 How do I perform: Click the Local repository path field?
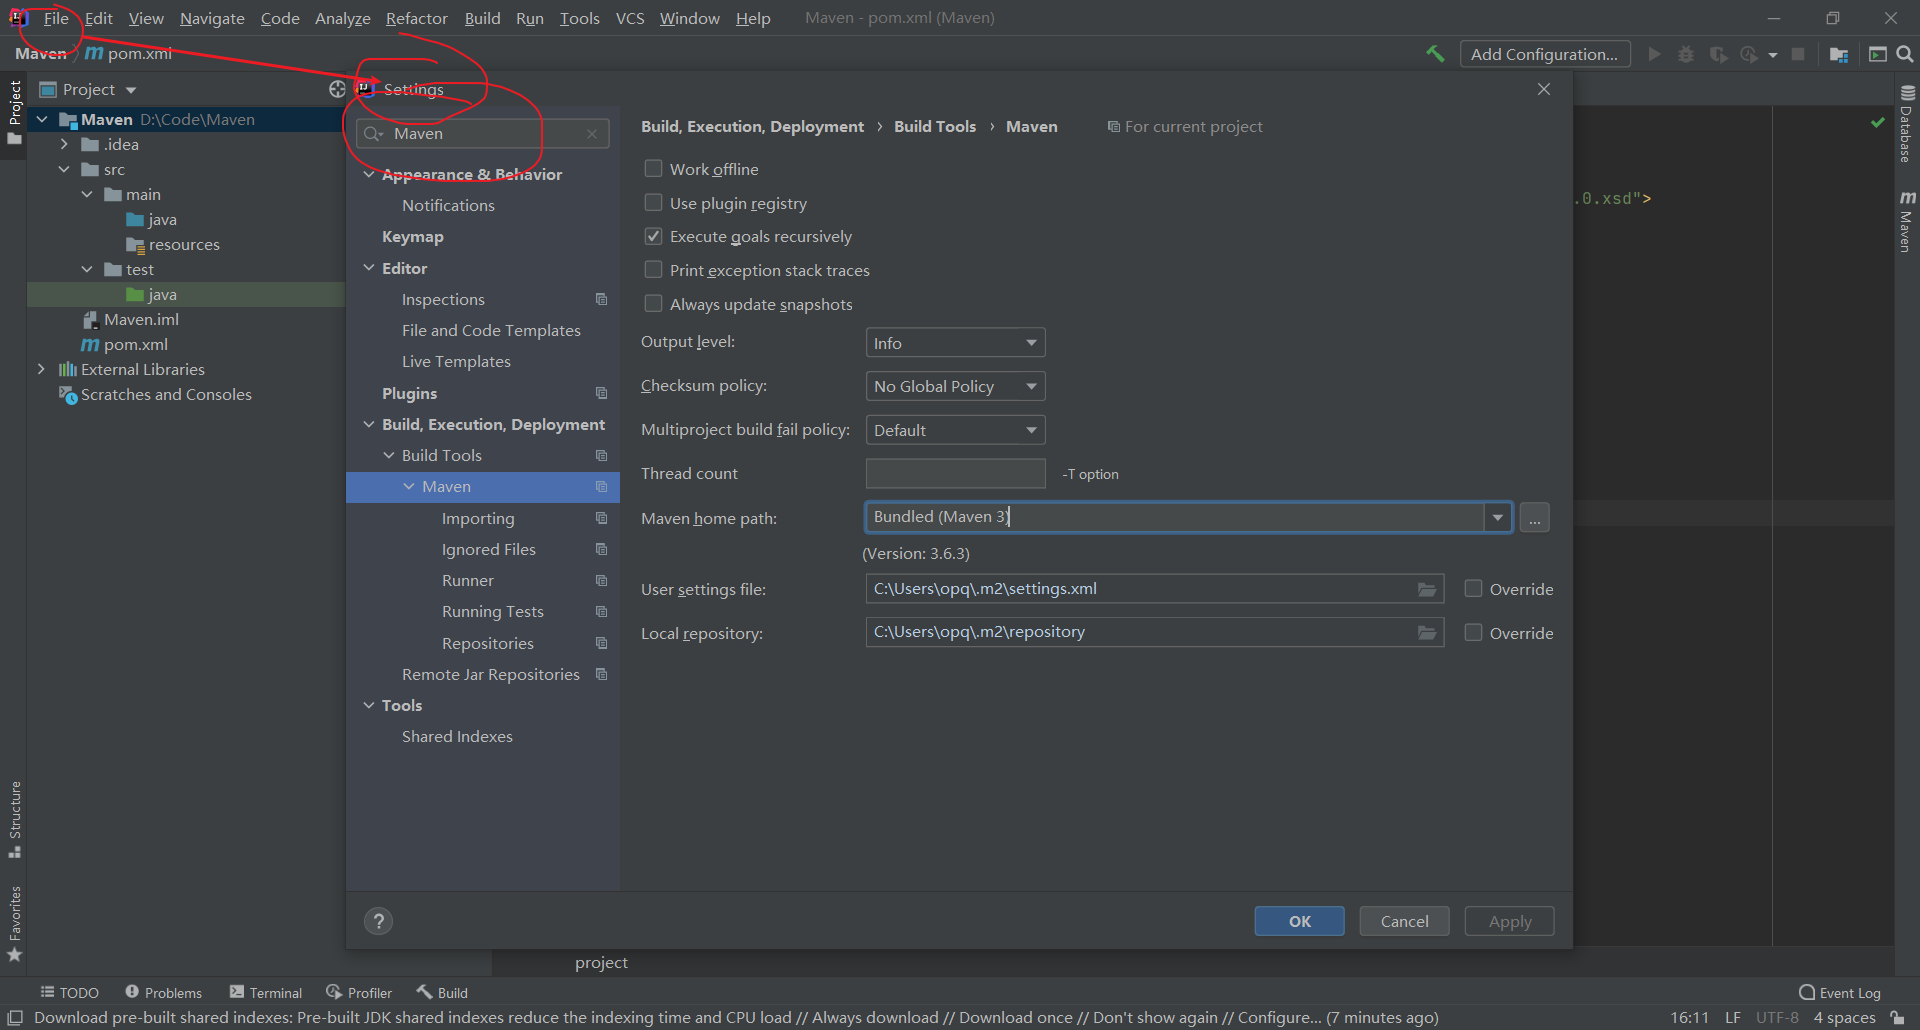1155,632
